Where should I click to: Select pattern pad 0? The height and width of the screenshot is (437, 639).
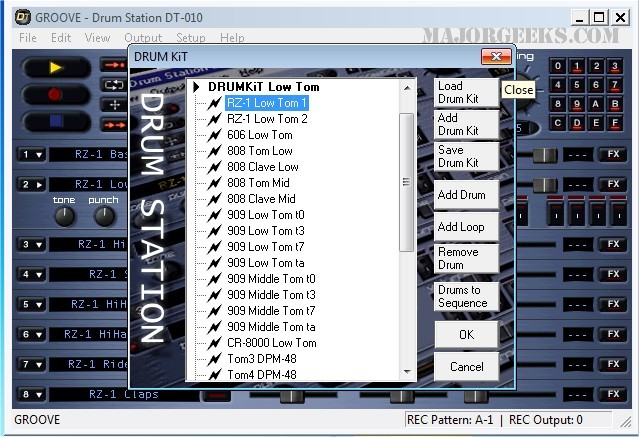point(558,66)
